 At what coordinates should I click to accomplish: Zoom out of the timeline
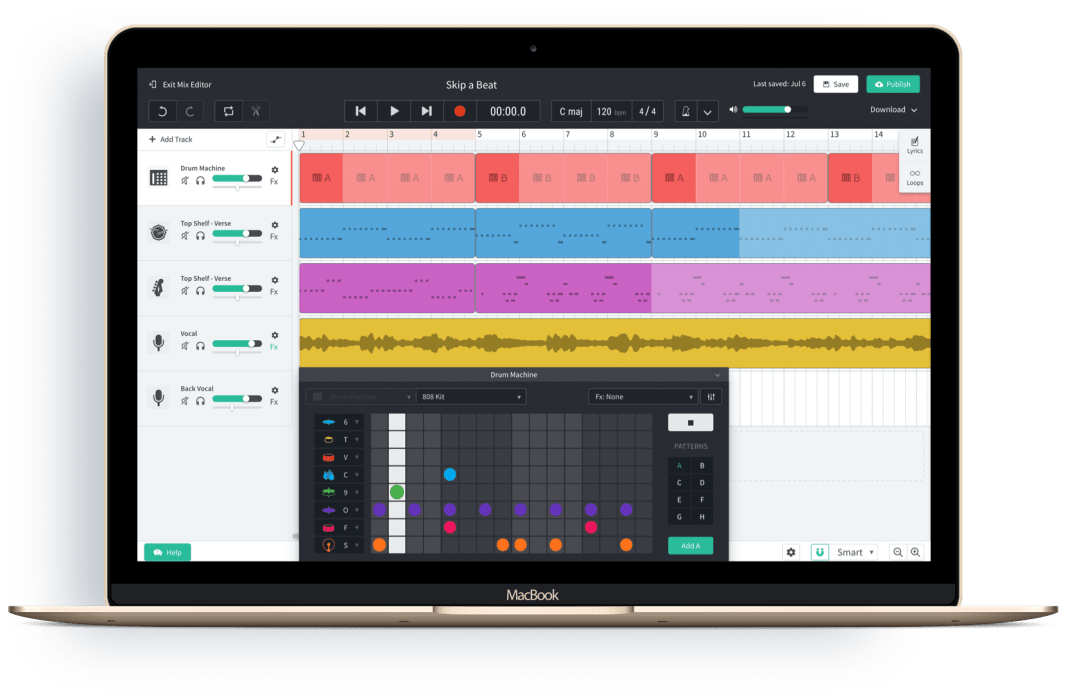898,552
